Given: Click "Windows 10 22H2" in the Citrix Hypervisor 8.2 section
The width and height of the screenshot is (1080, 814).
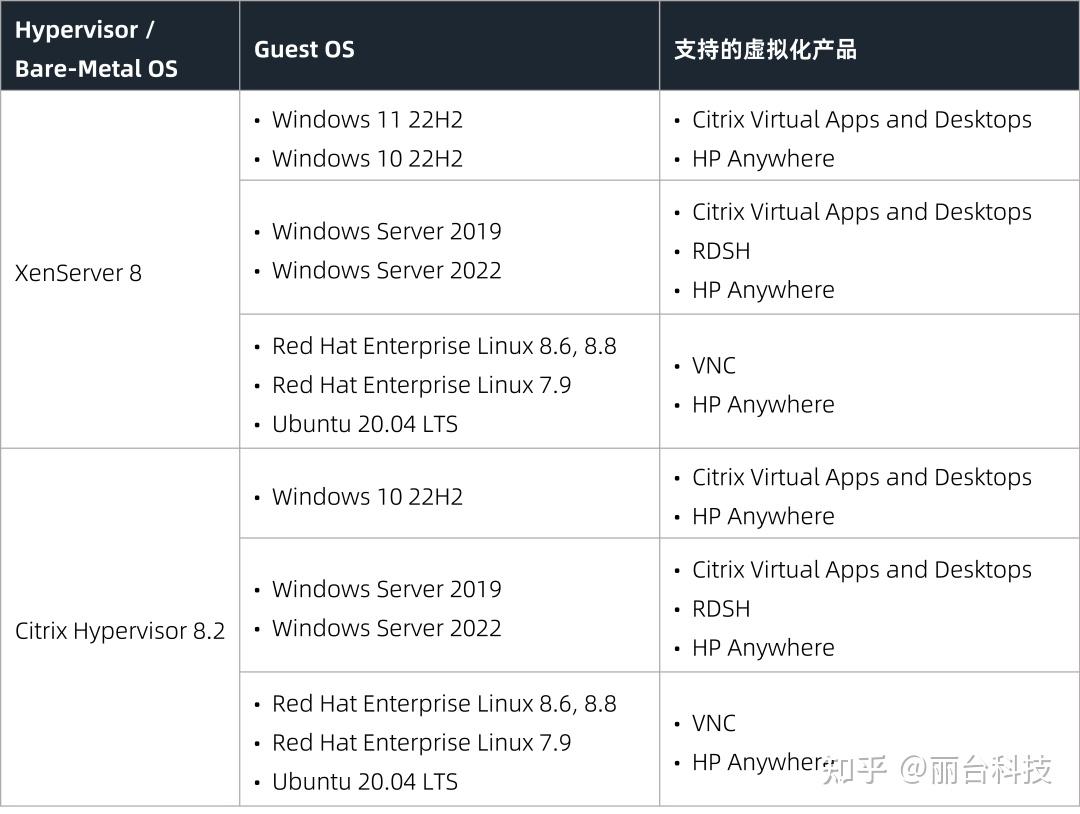Looking at the screenshot, I should pos(367,497).
